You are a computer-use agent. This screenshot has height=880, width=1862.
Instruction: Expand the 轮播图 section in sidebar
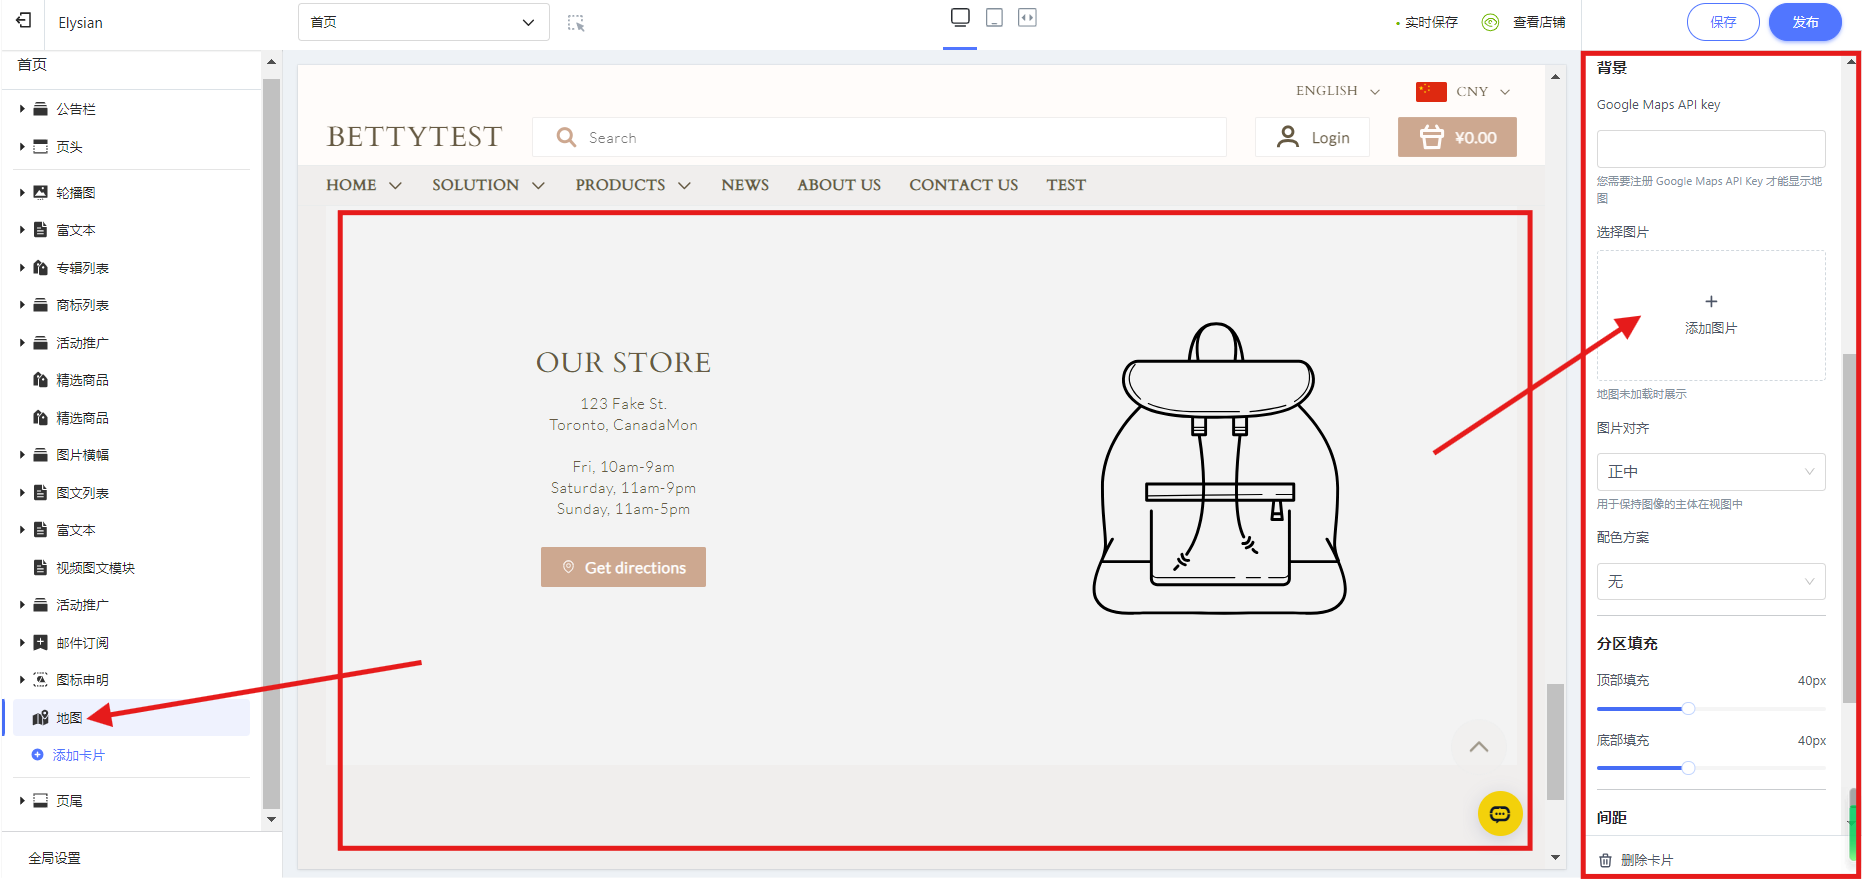[22, 193]
